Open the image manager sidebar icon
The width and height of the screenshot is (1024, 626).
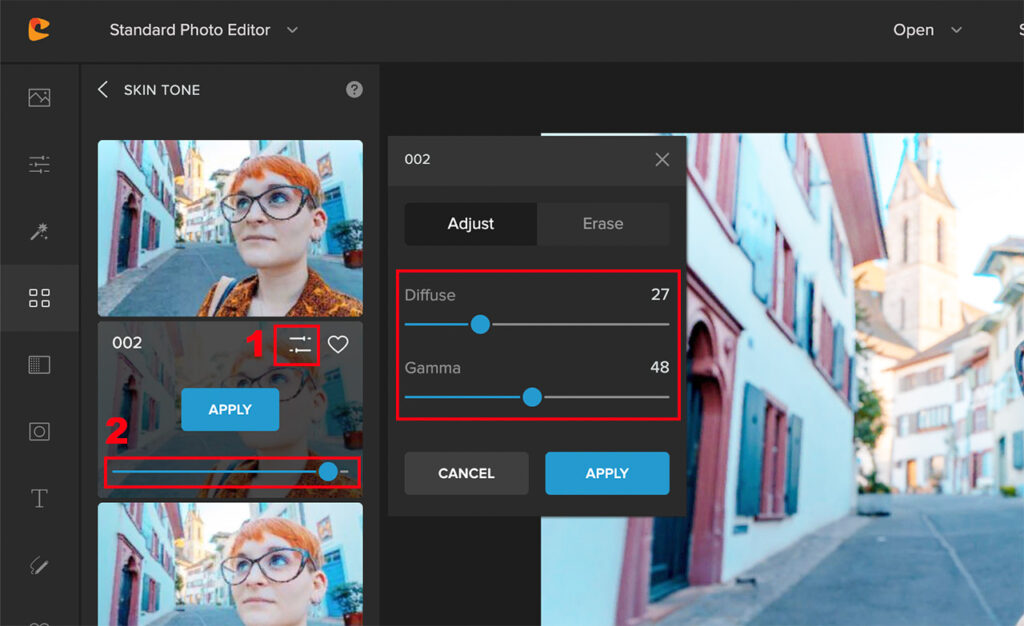[x=39, y=97]
